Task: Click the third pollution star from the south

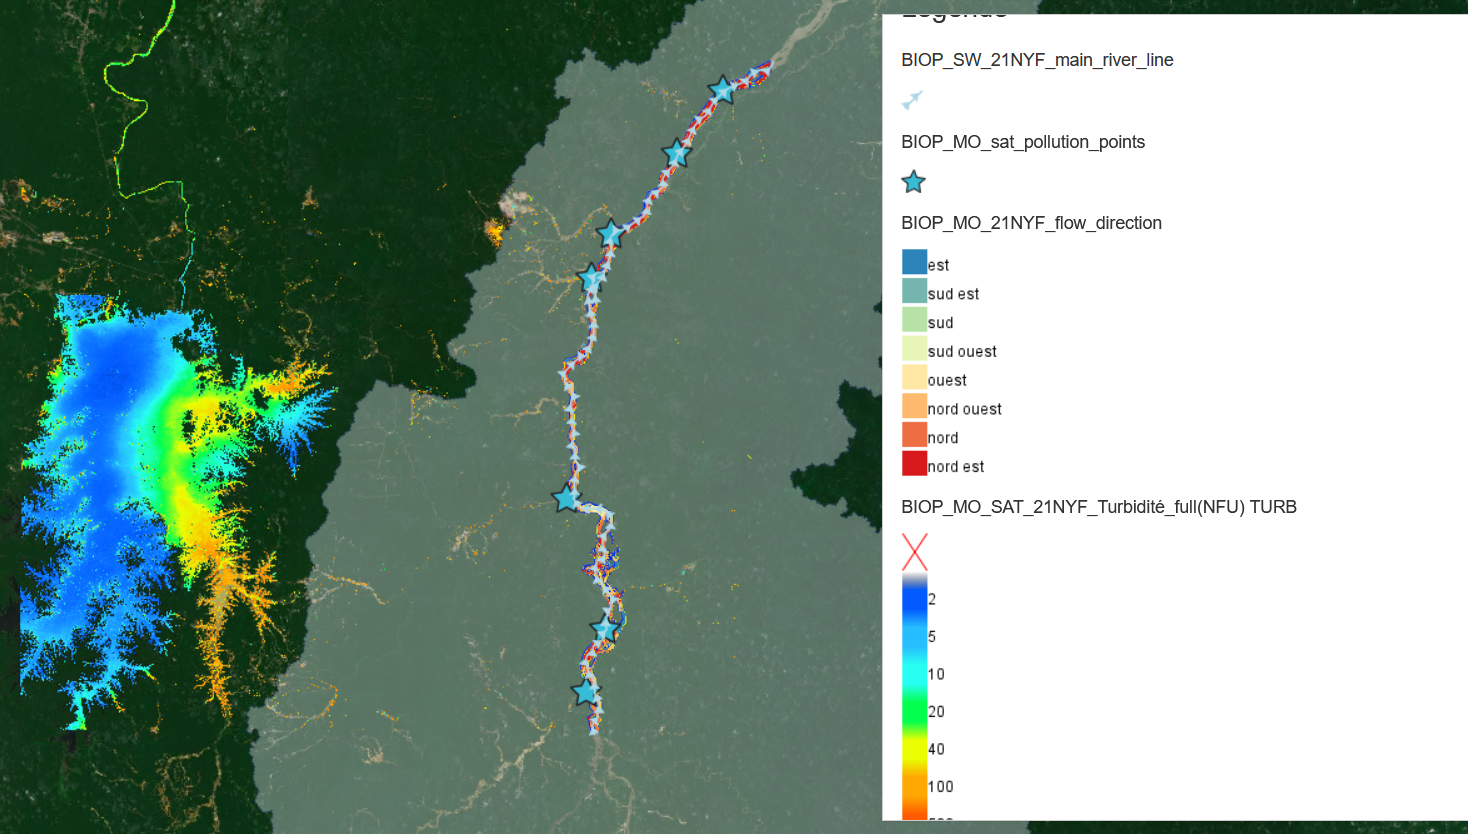Action: (567, 497)
